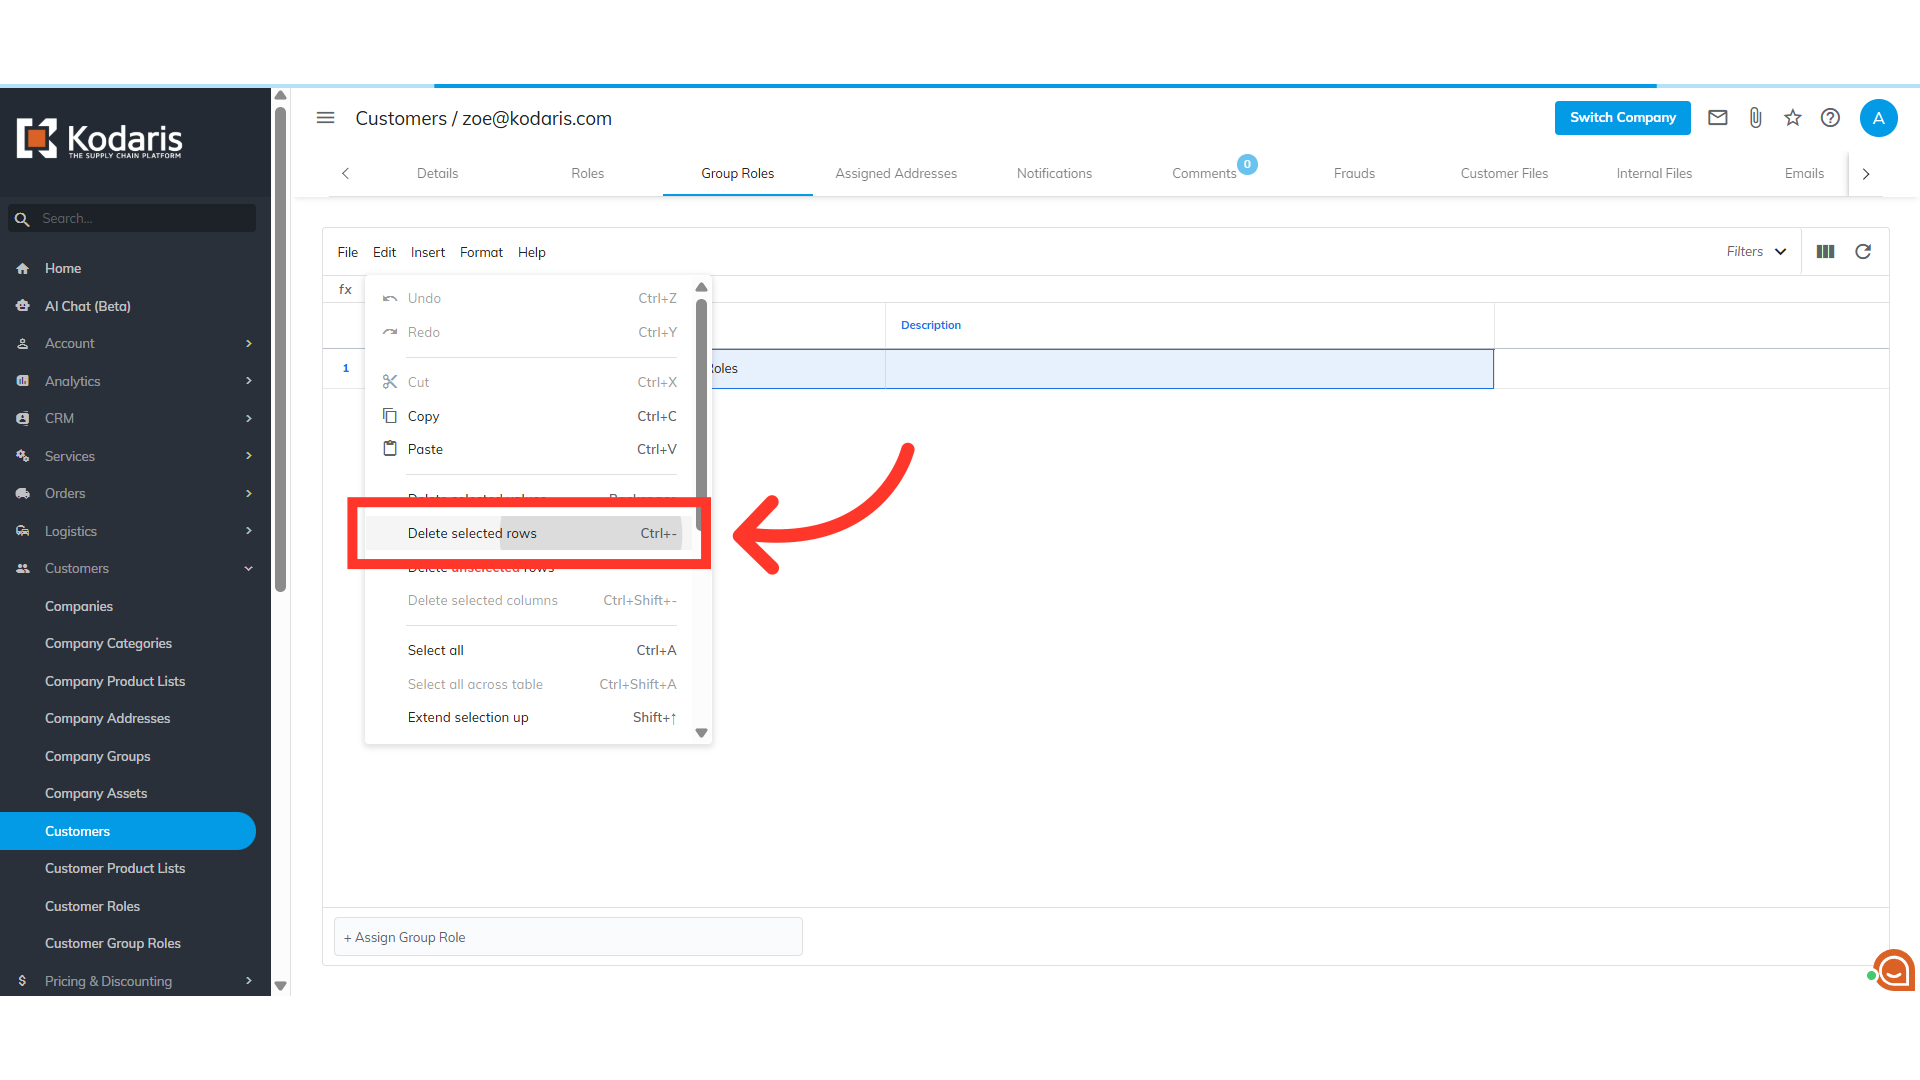The height and width of the screenshot is (1080, 1920).
Task: Expand the Filters dropdown
Action: tap(1756, 252)
